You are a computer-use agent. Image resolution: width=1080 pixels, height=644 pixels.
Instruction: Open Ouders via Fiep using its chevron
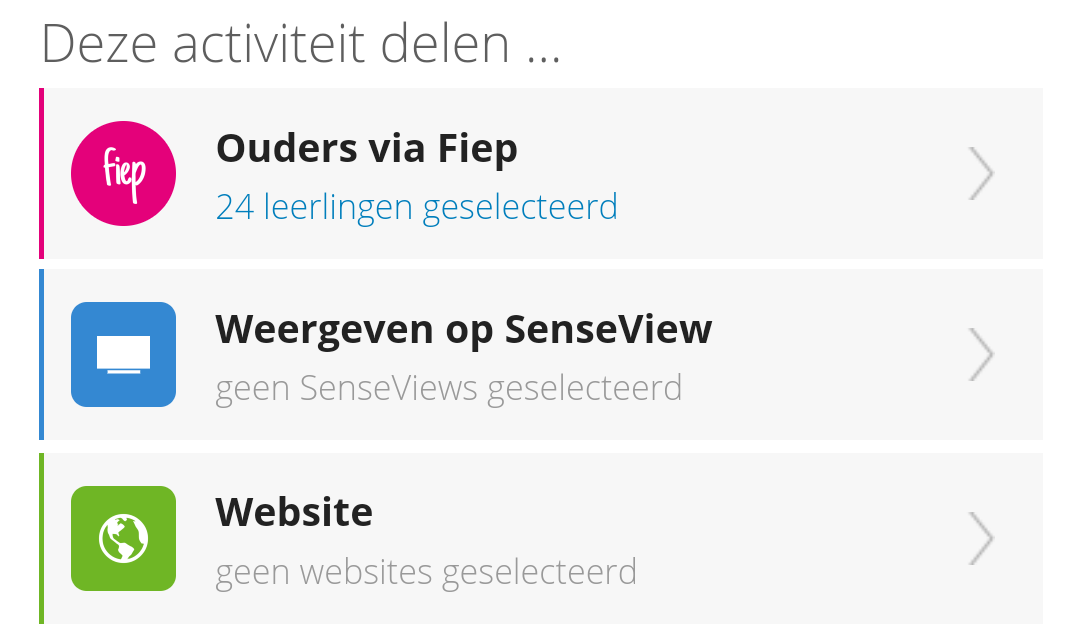[x=982, y=174]
